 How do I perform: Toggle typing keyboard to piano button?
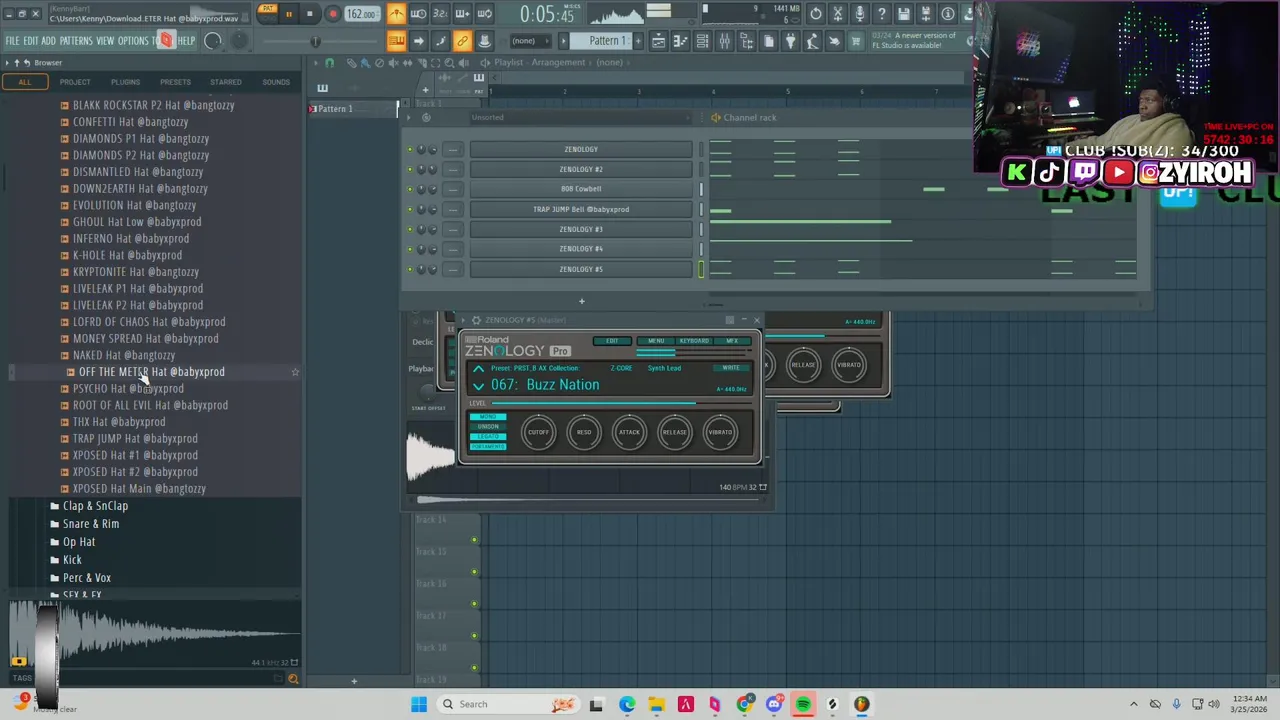click(396, 41)
